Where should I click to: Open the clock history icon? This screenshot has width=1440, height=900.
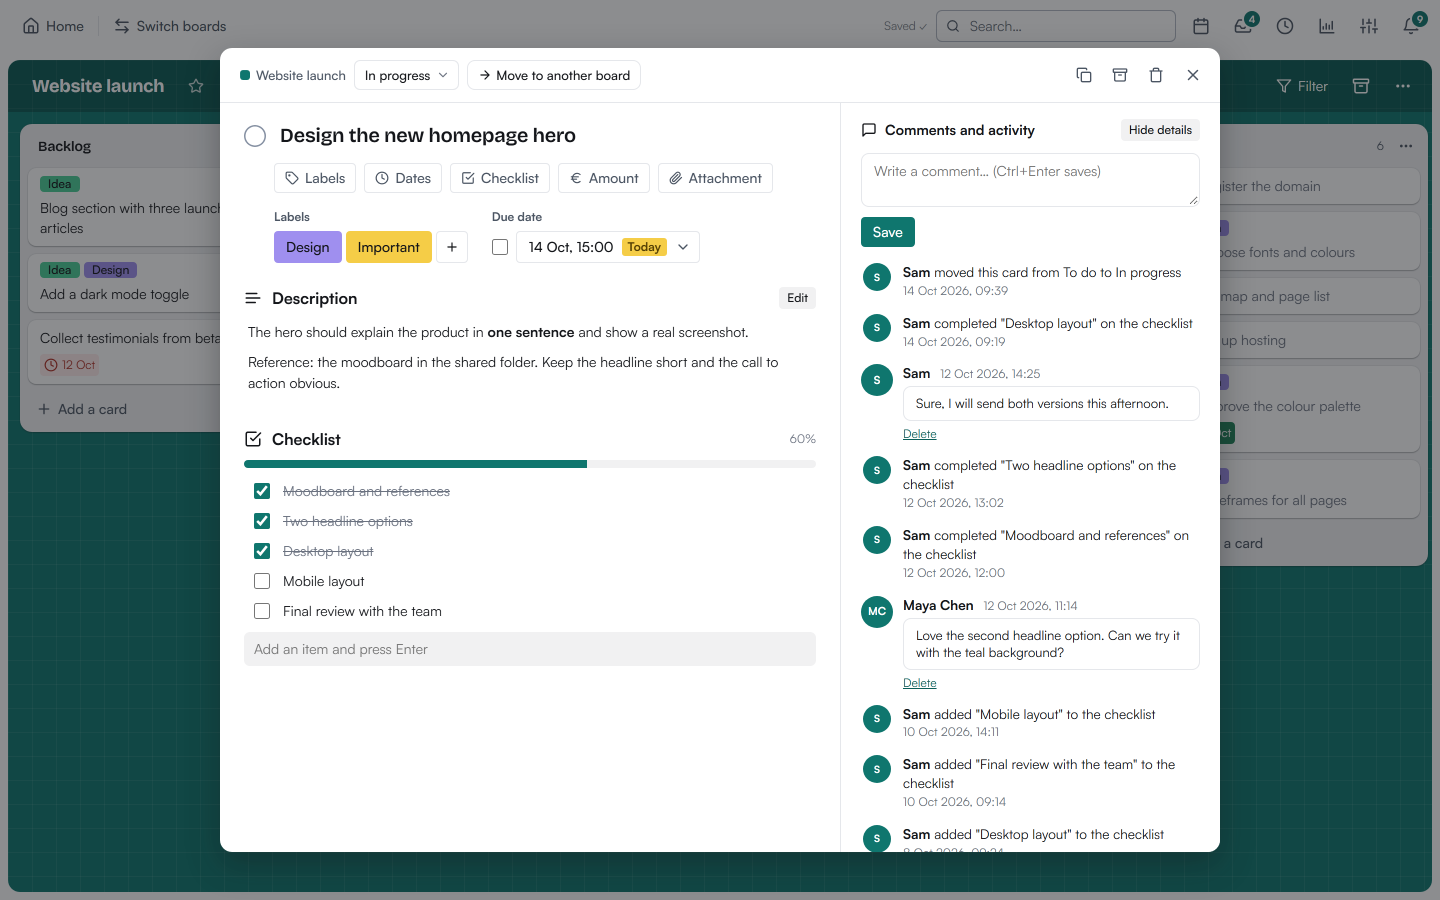1285,26
